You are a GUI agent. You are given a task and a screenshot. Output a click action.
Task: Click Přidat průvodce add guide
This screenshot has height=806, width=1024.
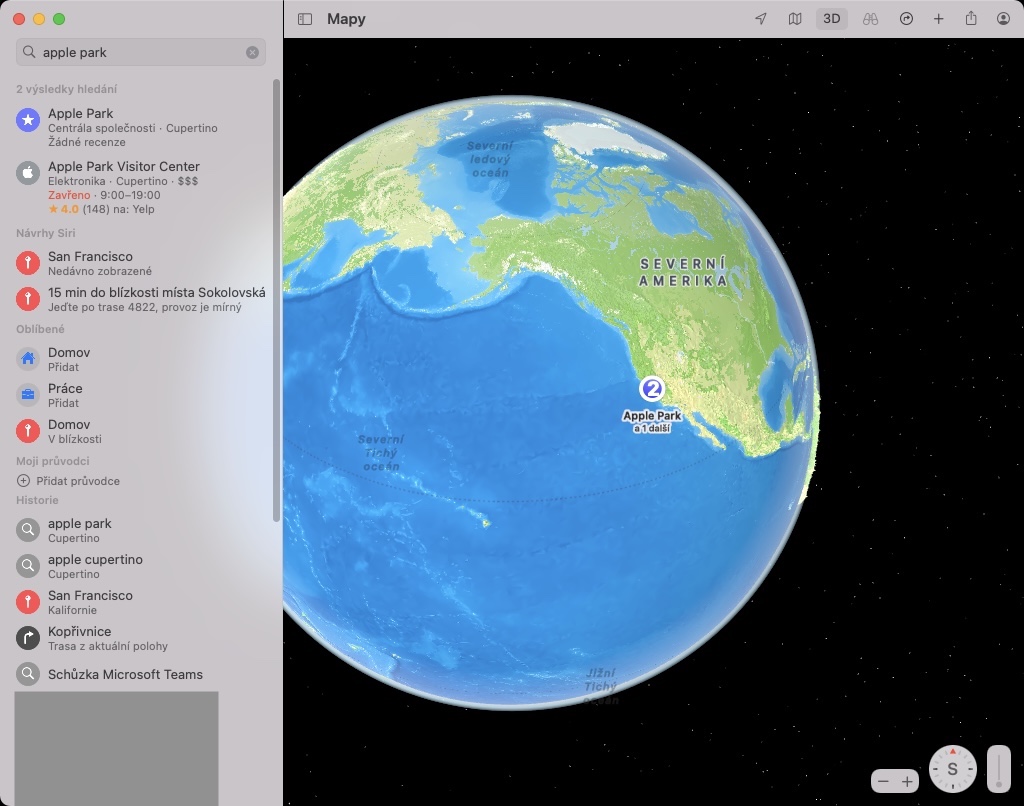coord(68,481)
